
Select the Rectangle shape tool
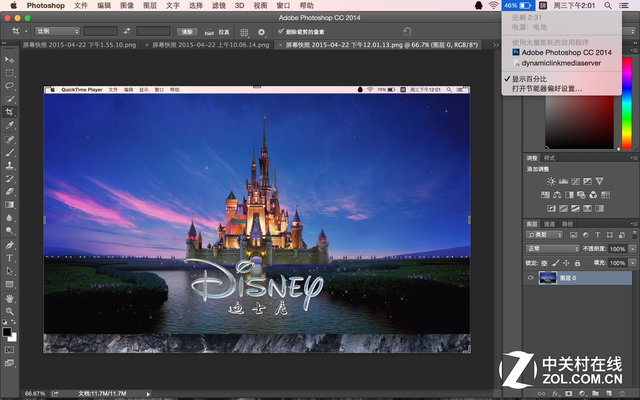(9, 284)
